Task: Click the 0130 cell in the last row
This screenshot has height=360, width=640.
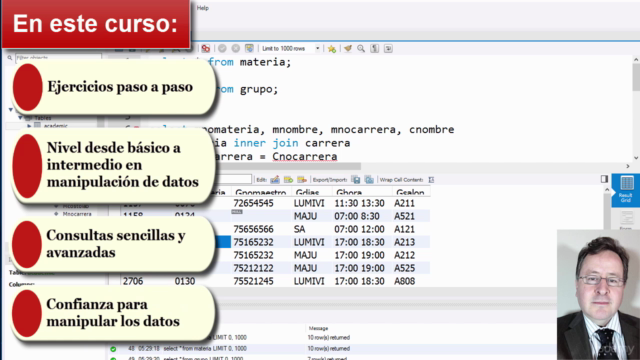Action: click(x=185, y=281)
